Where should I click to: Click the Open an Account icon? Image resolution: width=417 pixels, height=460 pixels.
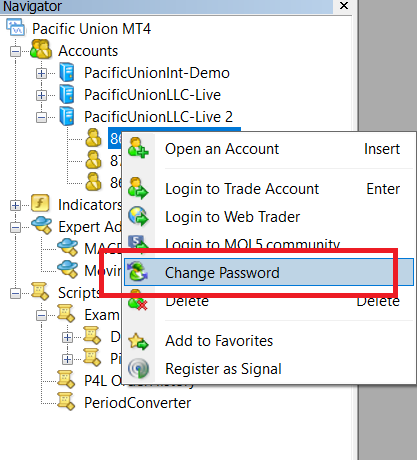coord(138,148)
